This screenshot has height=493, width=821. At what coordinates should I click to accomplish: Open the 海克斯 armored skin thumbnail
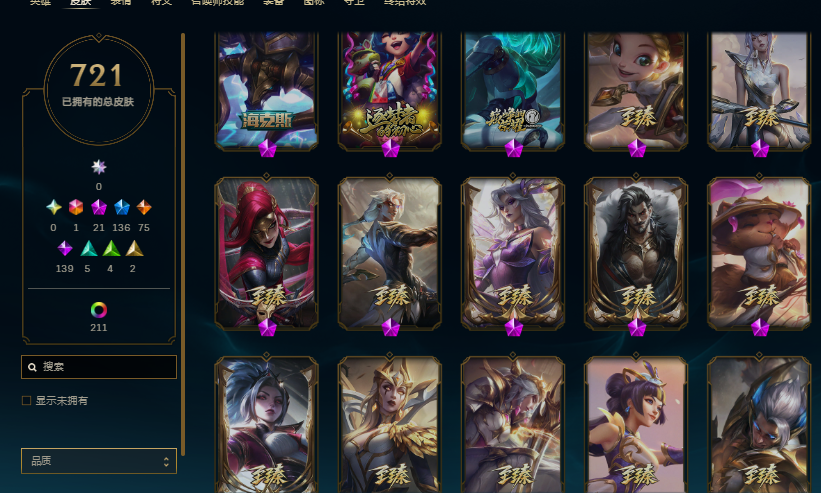pyautogui.click(x=267, y=90)
